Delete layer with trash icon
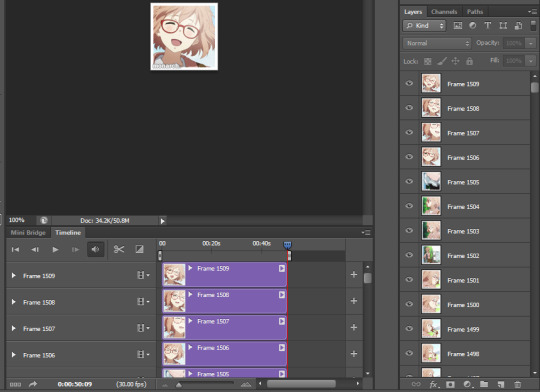The height and width of the screenshot is (392, 540). click(x=518, y=384)
